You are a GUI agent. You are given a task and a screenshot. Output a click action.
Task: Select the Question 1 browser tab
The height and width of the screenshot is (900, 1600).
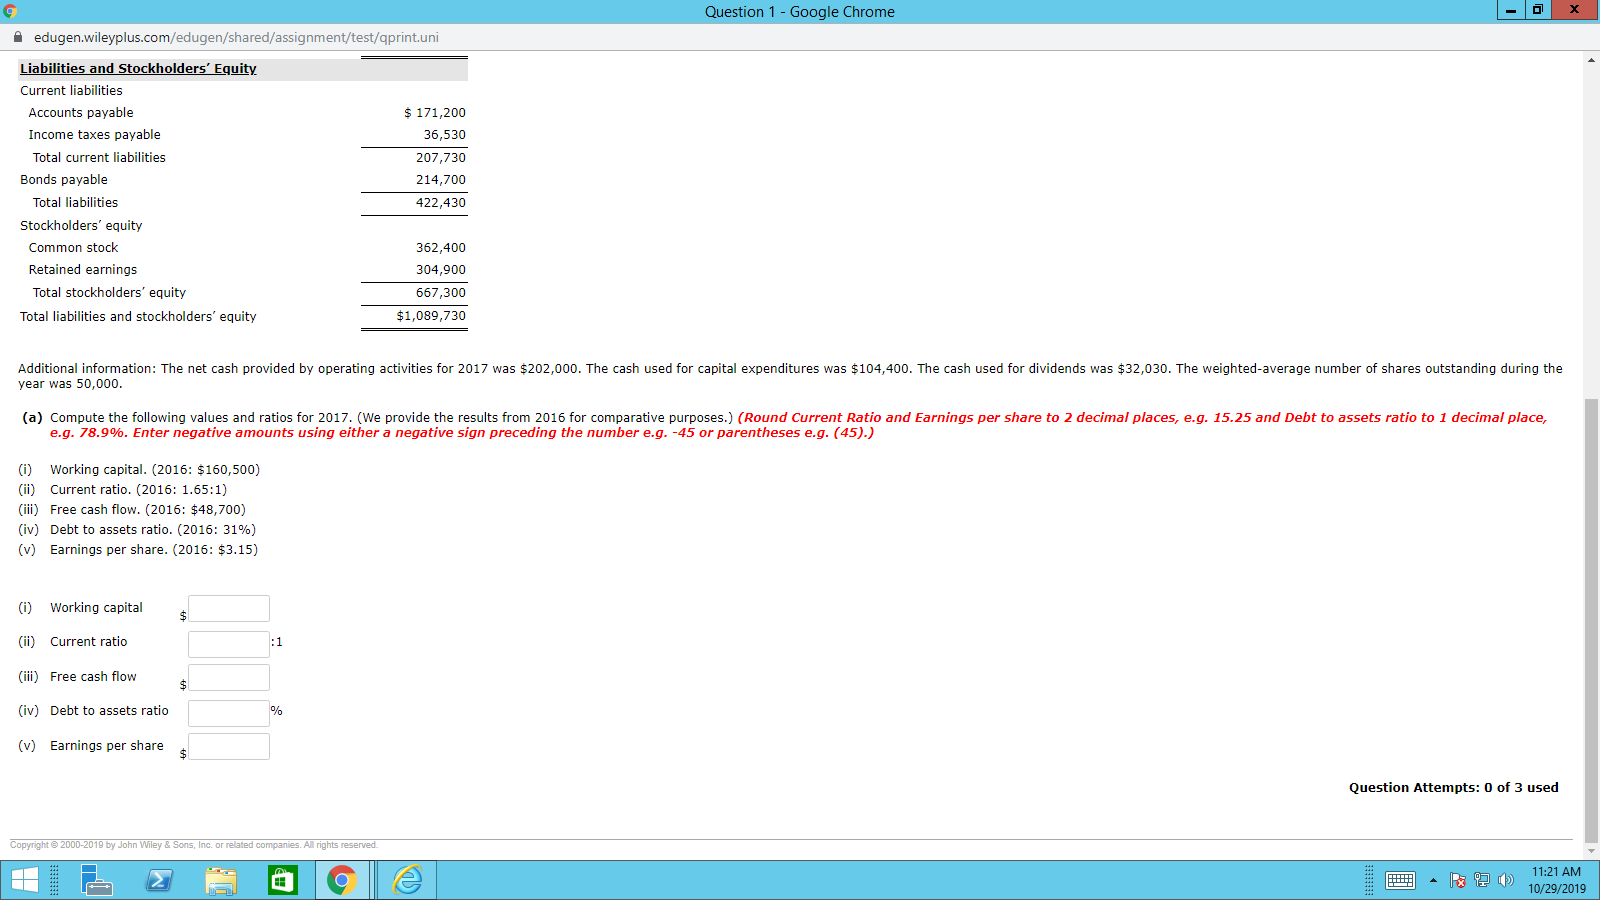[x=800, y=11]
